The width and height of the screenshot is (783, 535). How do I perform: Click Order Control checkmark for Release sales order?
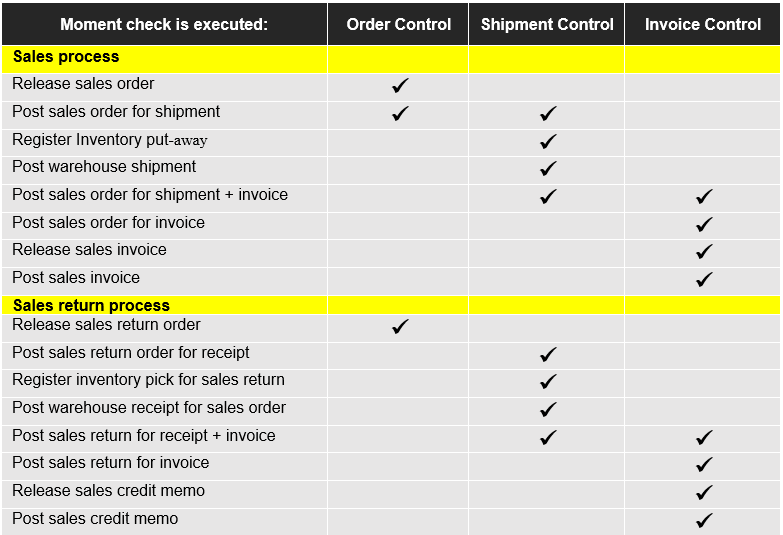(400, 86)
